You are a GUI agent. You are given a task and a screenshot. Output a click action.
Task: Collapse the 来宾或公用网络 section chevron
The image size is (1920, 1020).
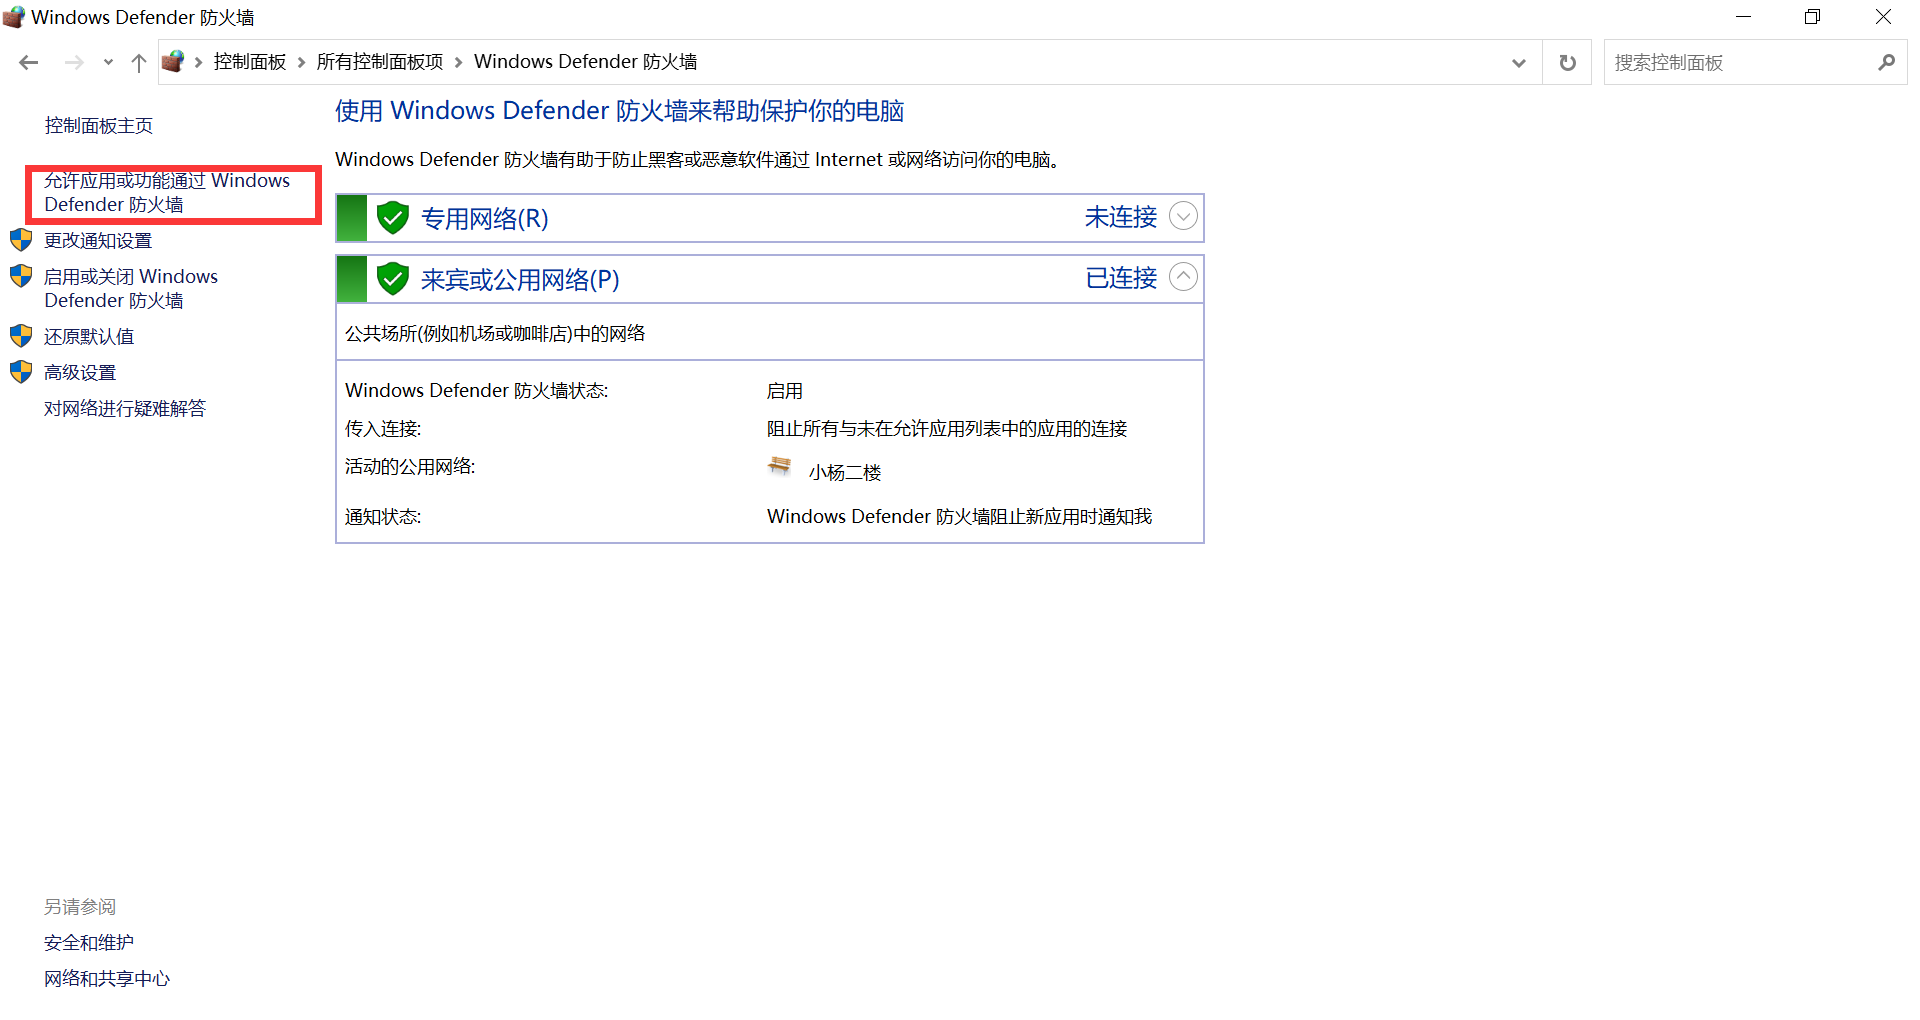pos(1183,277)
